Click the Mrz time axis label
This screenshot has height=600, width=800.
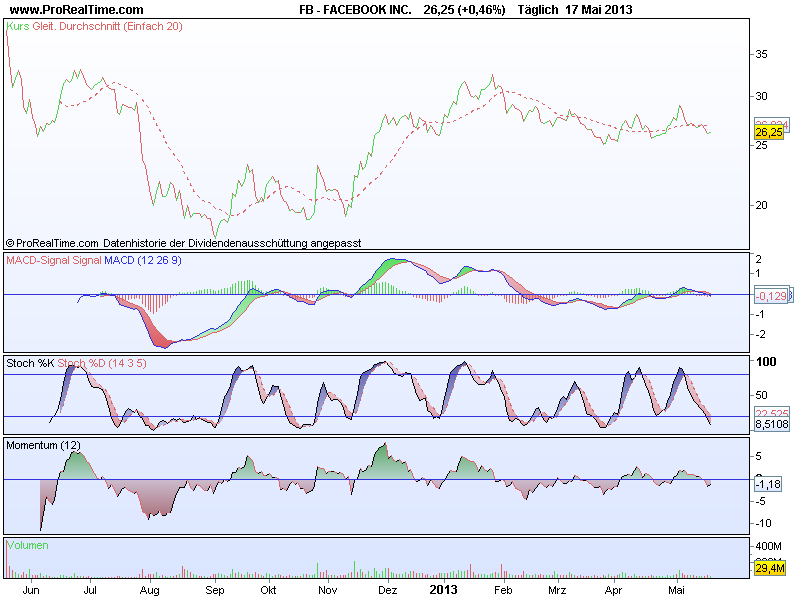[557, 590]
